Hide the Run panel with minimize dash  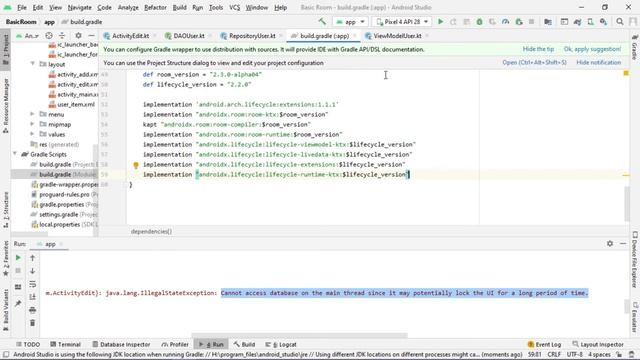coord(623,243)
